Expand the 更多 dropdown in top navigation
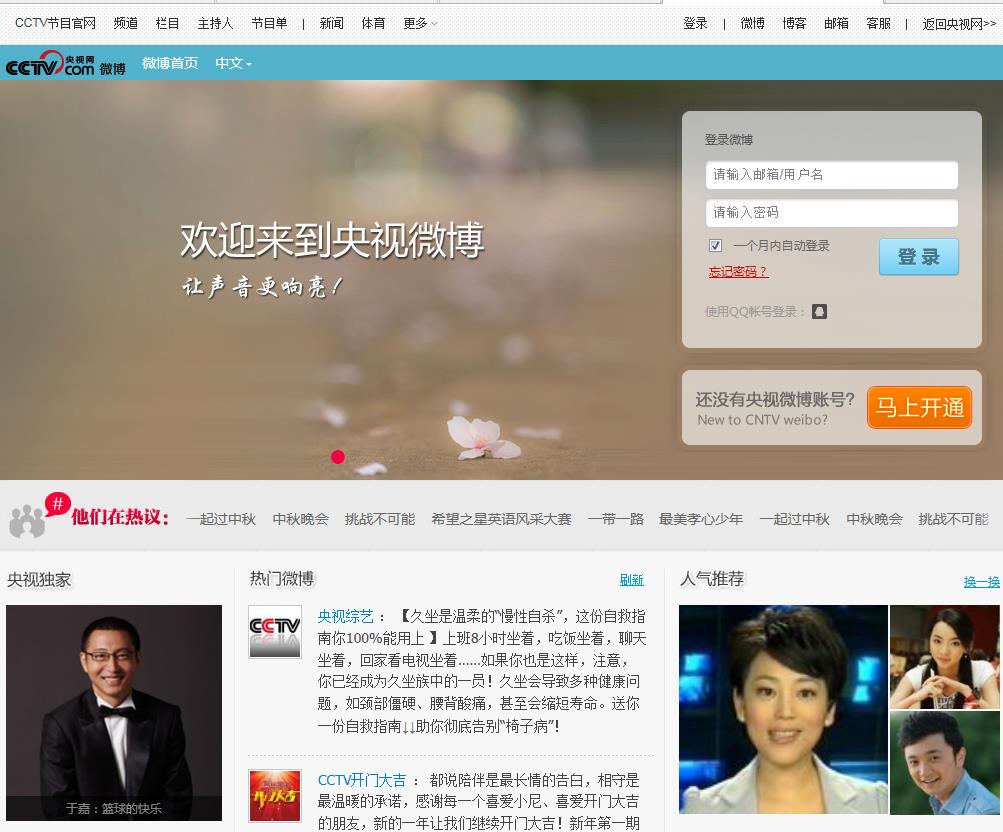 tap(420, 24)
